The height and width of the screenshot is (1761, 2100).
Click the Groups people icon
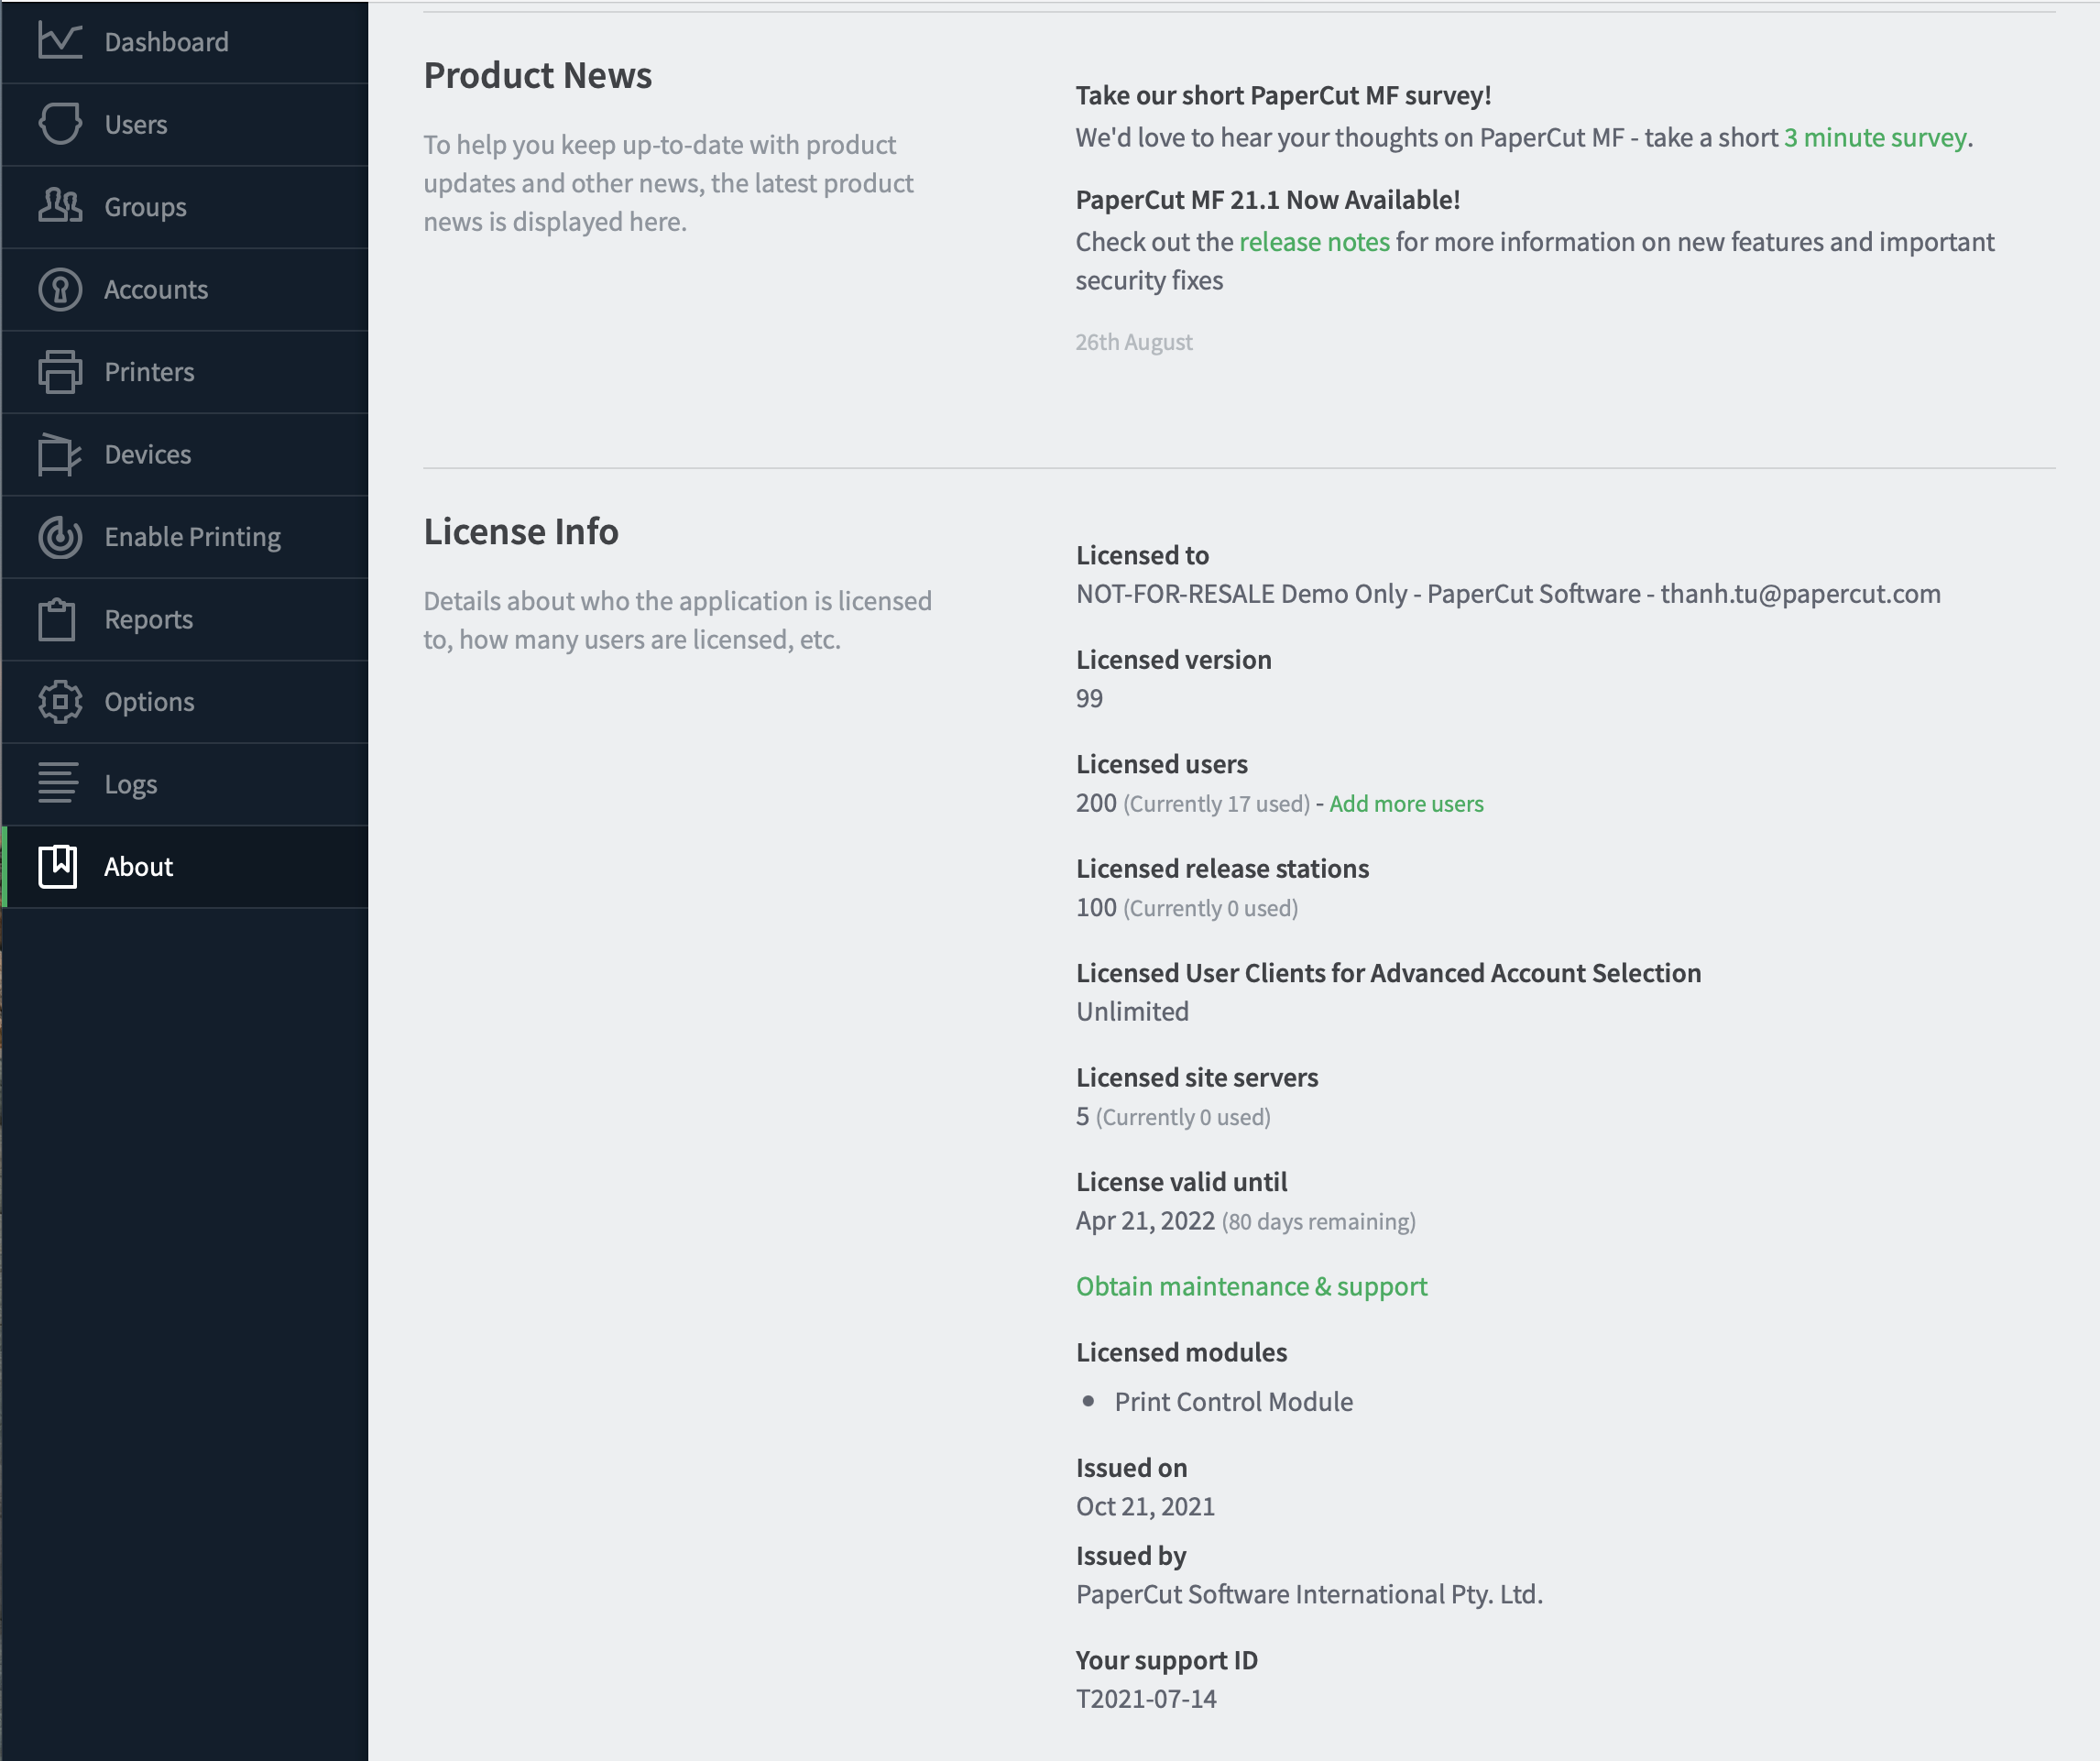tap(58, 206)
